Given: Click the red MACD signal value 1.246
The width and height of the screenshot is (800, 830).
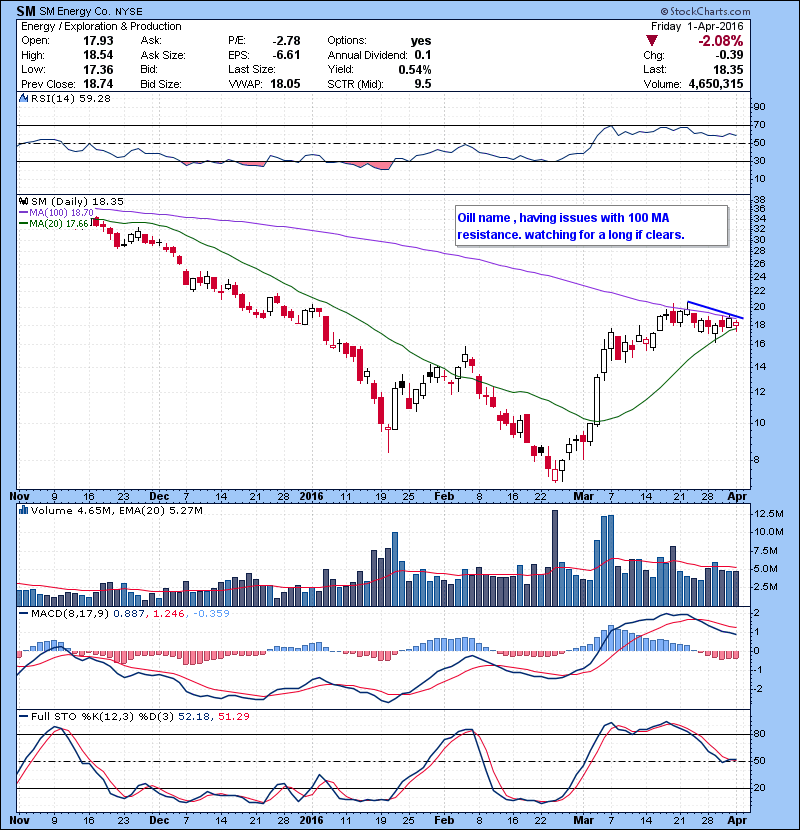Looking at the screenshot, I should point(168,614).
